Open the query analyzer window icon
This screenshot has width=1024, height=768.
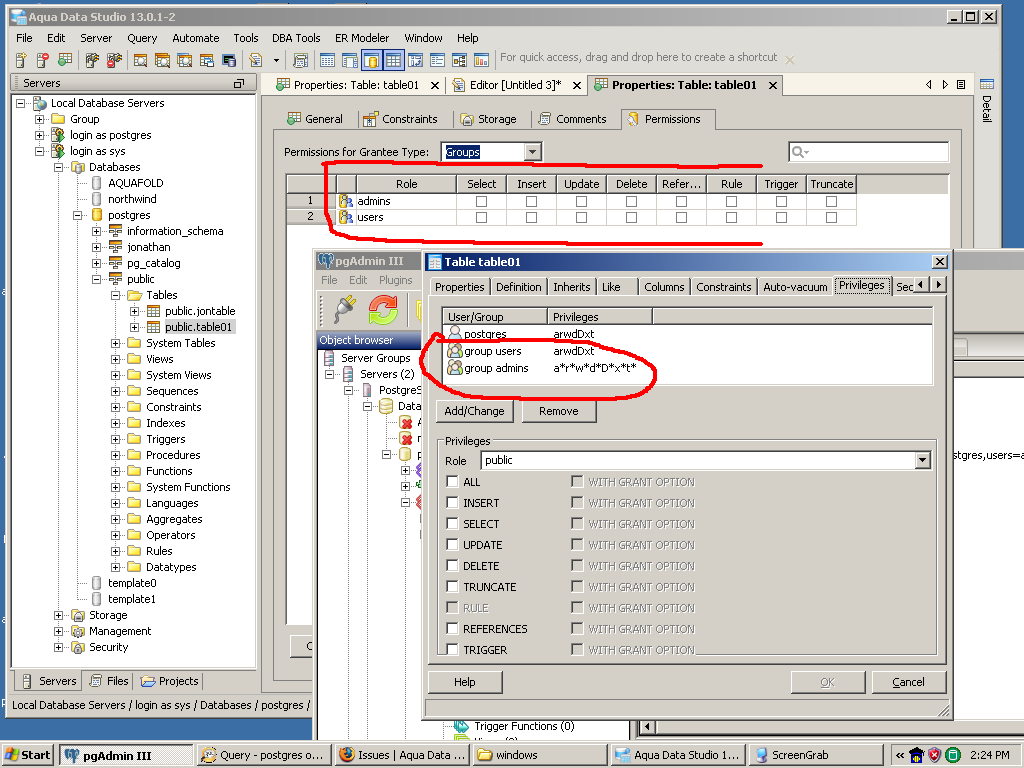click(x=140, y=60)
